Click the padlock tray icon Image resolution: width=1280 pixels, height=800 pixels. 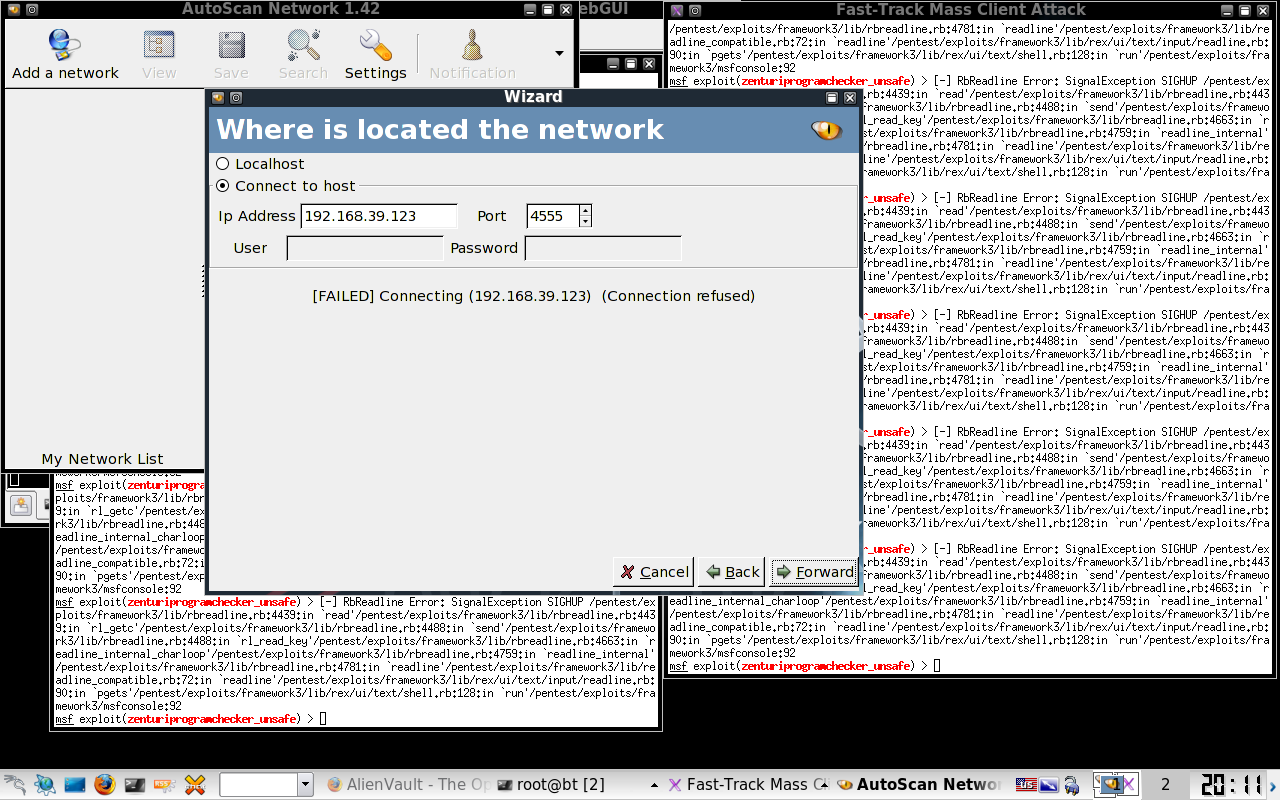1072,785
